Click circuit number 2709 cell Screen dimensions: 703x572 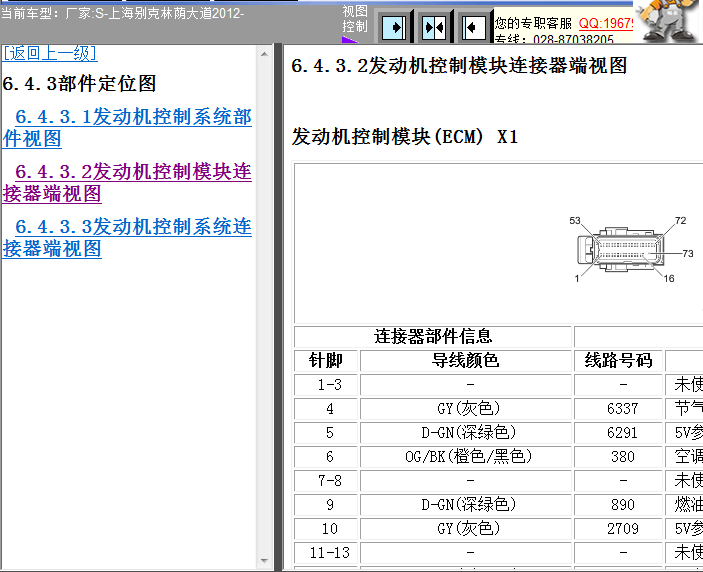pos(618,529)
